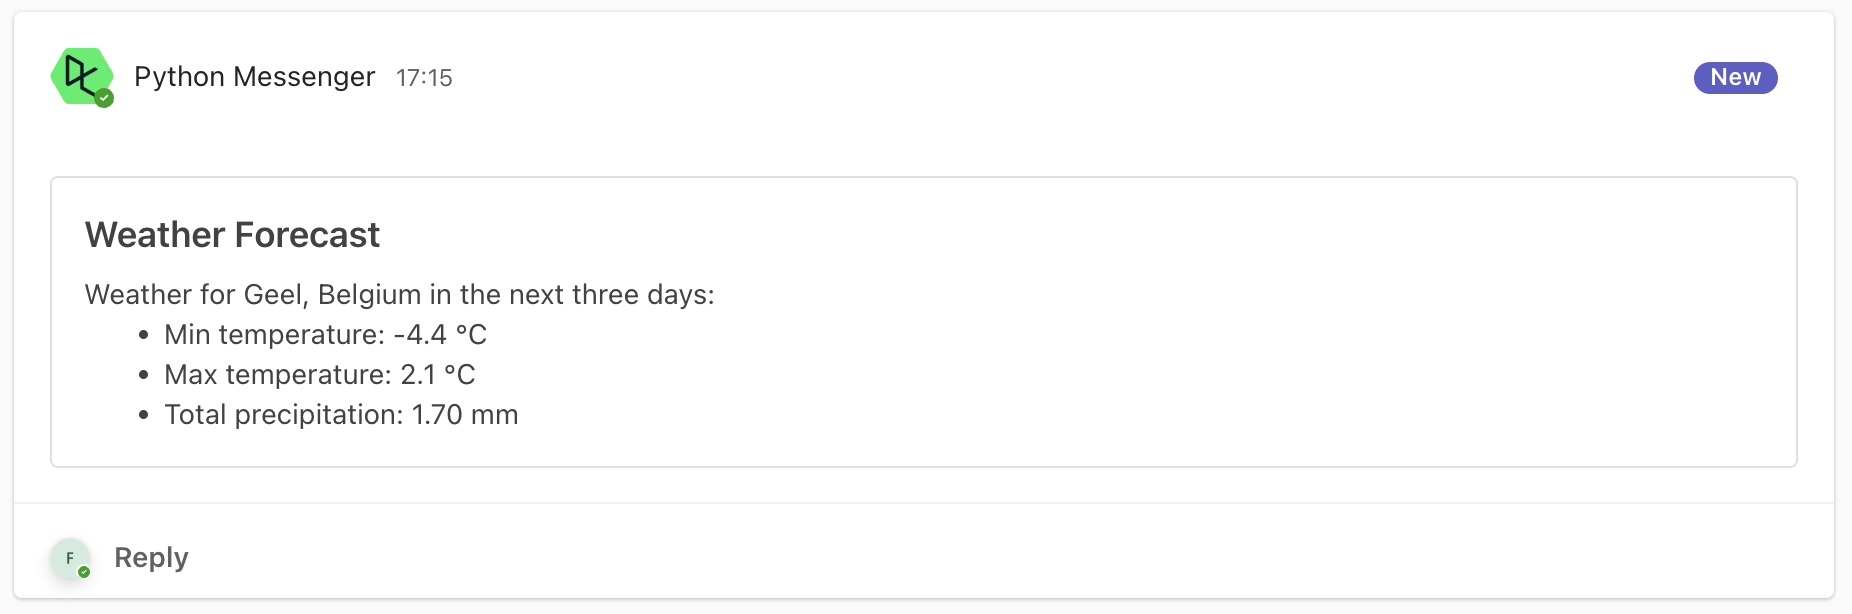Click the 2.1 °C temperature value
The width and height of the screenshot is (1852, 614).
pyautogui.click(x=438, y=374)
